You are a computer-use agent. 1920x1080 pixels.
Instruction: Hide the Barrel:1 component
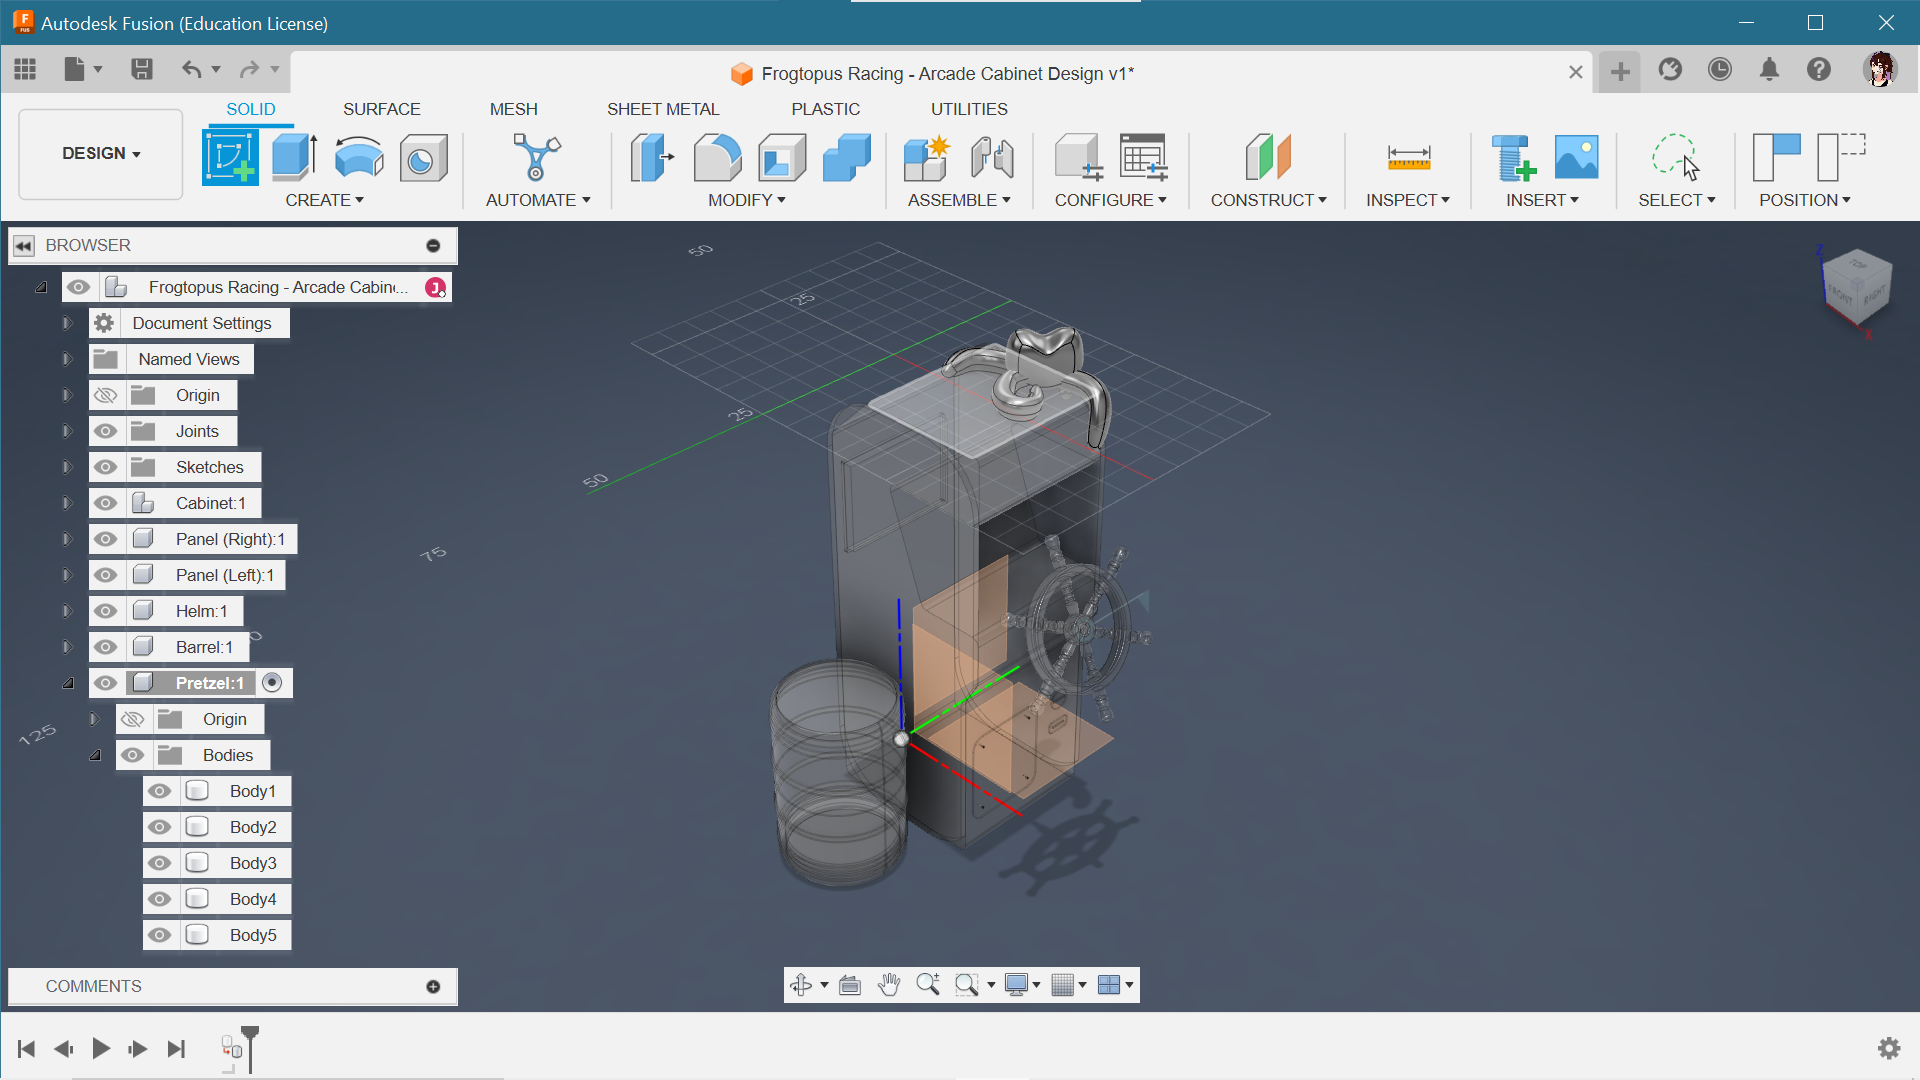[106, 647]
